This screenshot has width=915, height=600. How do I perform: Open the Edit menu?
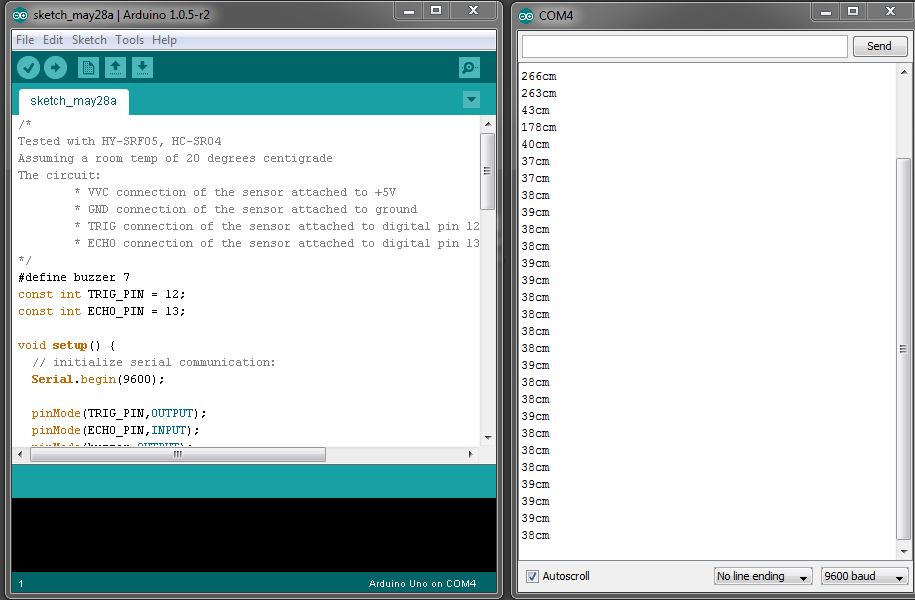[x=53, y=40]
